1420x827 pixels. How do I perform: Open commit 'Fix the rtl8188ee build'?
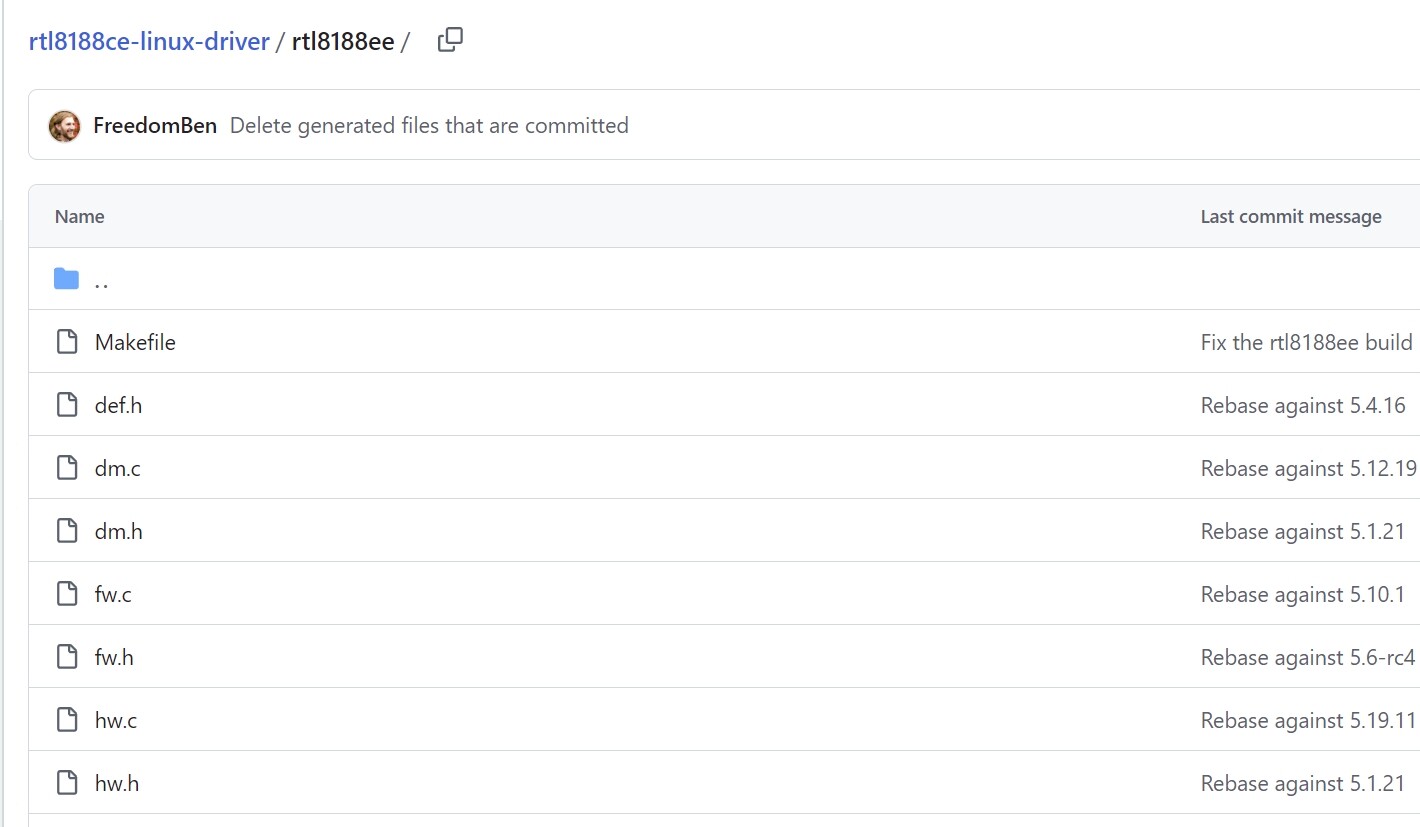[1306, 342]
